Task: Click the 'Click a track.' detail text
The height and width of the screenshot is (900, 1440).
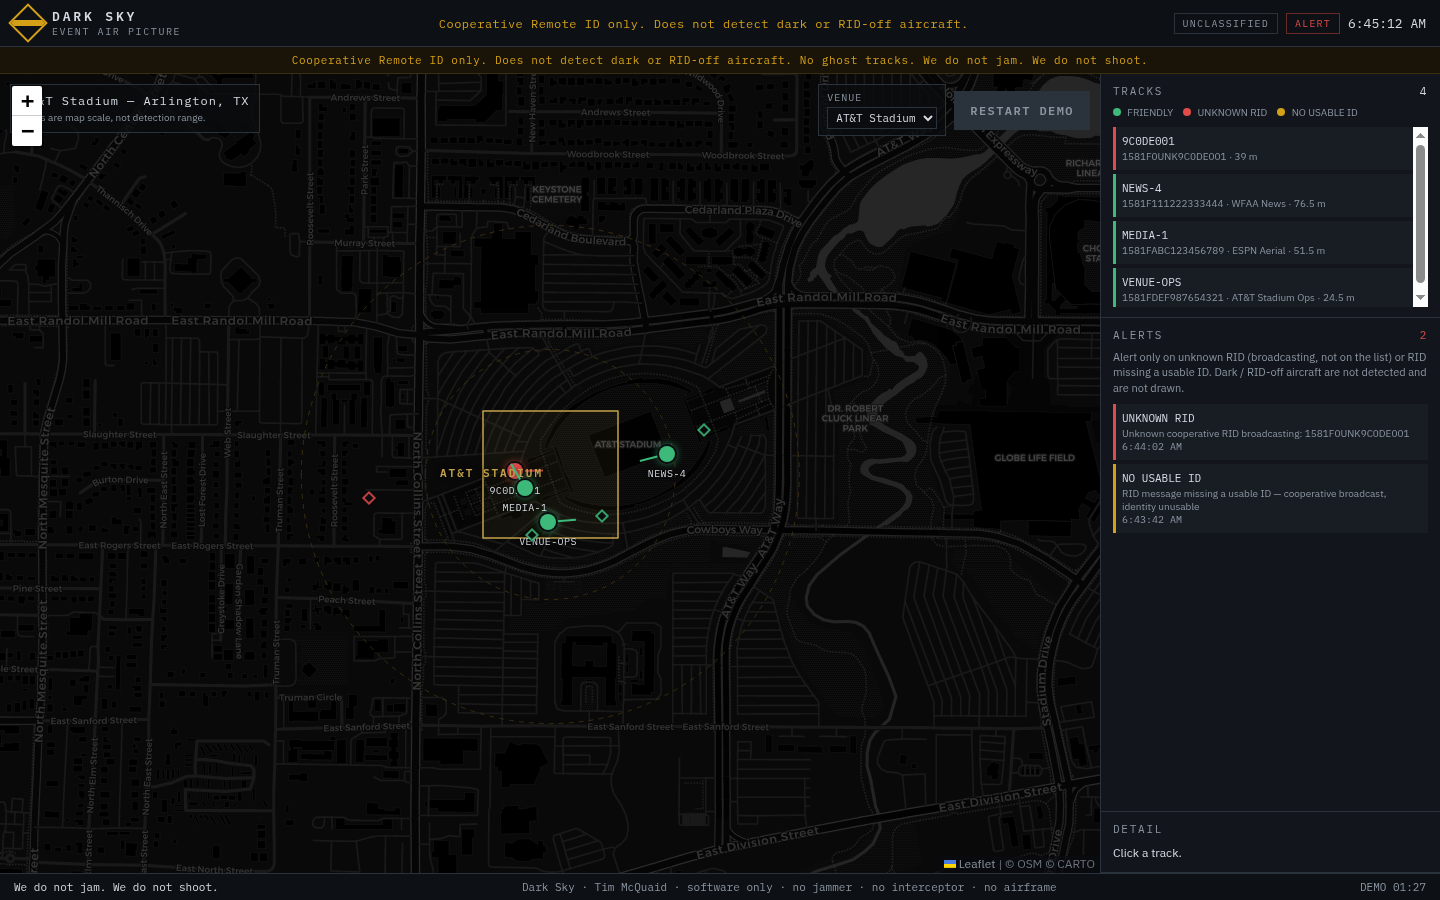Action: click(x=1147, y=853)
